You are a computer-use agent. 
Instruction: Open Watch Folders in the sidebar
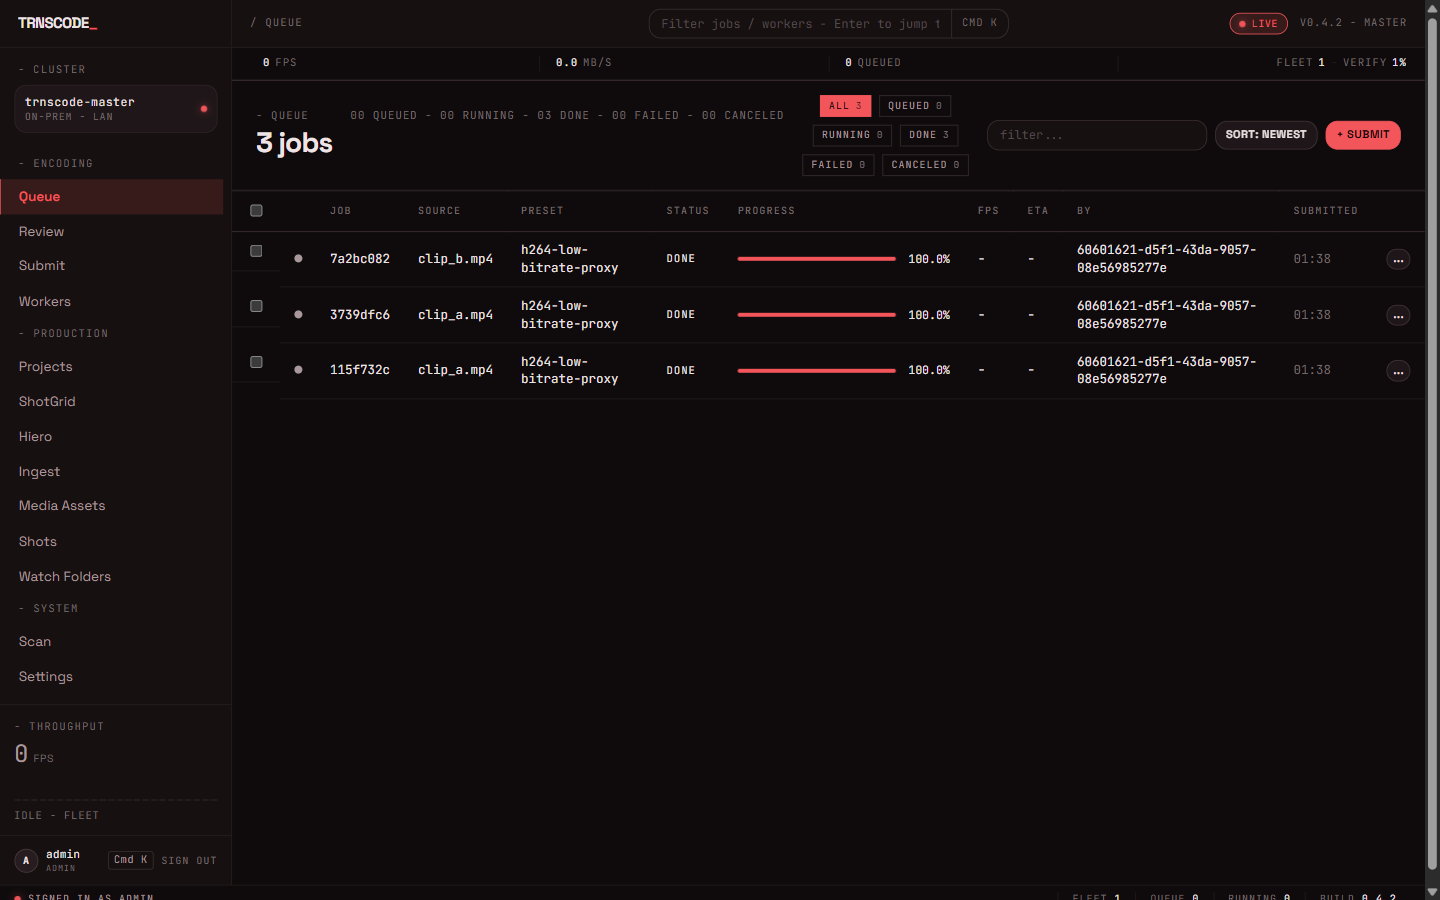coord(112,577)
